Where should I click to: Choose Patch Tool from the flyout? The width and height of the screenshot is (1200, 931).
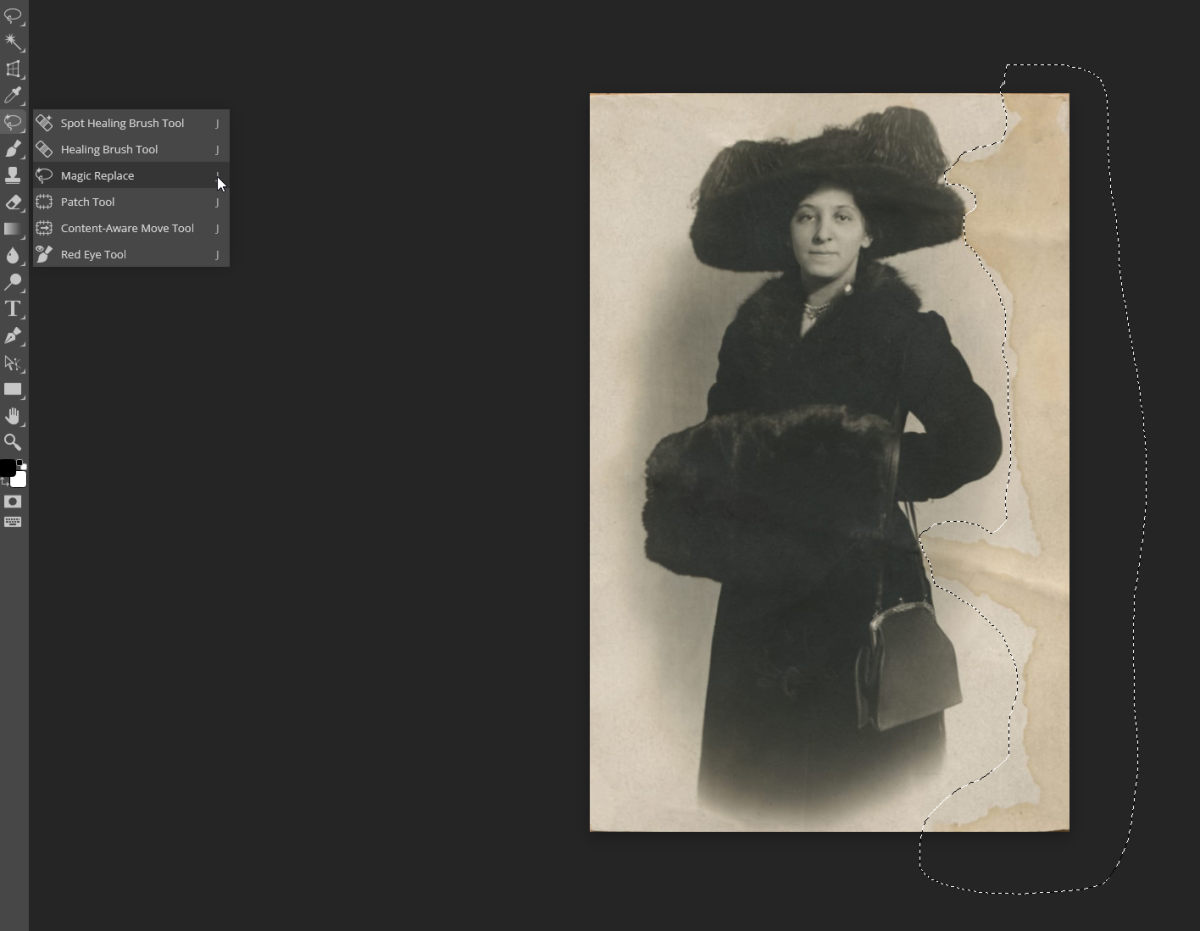[x=131, y=202]
